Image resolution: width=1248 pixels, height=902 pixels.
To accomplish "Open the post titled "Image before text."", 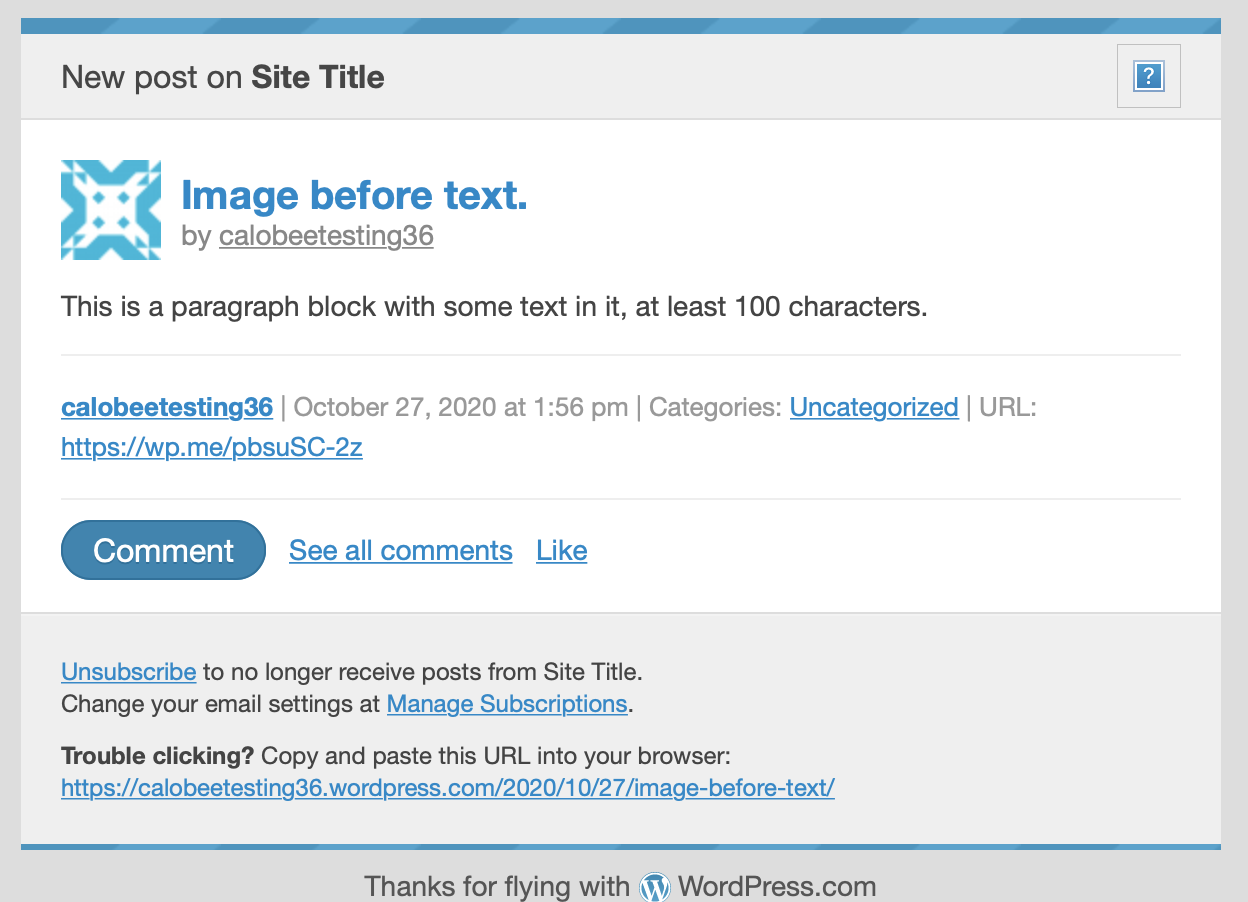I will pos(354,195).
